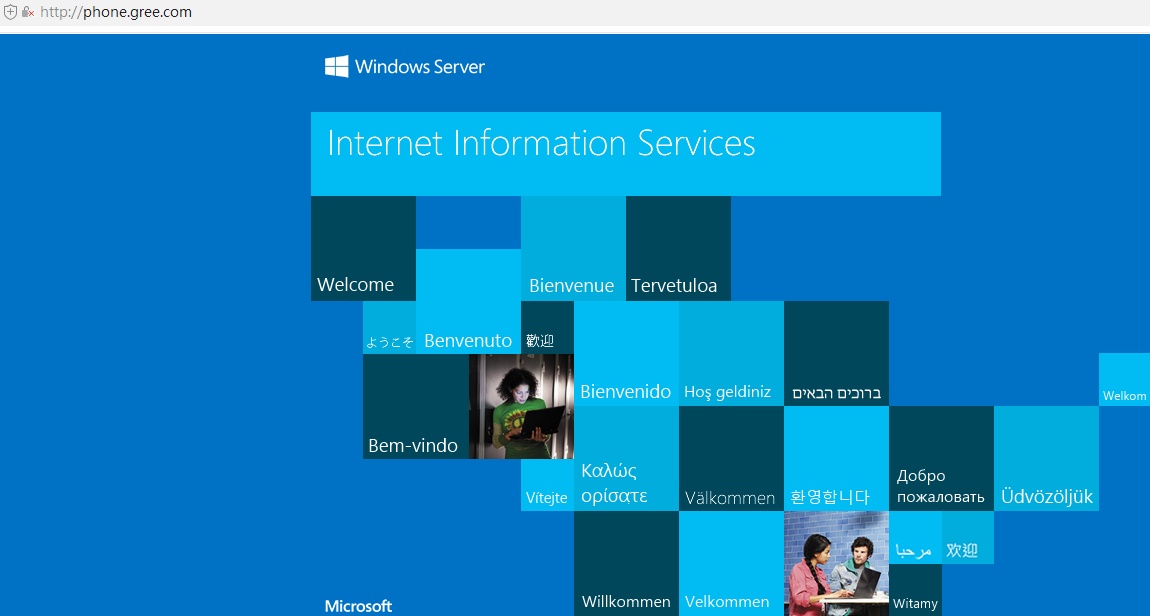This screenshot has height=616, width=1150.
Task: Click the 歡迎 traditional Chinese tile
Action: (547, 327)
